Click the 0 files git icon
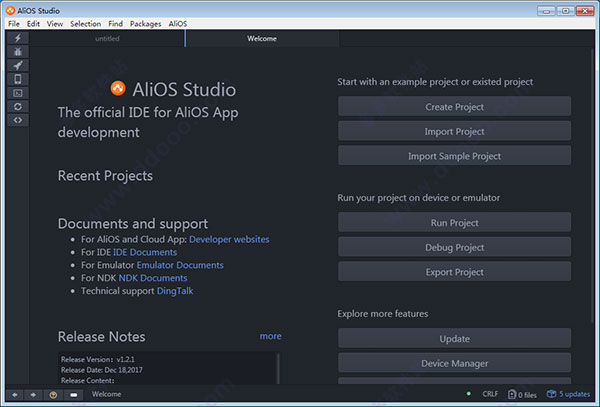Image resolution: width=600 pixels, height=407 pixels. (x=522, y=394)
